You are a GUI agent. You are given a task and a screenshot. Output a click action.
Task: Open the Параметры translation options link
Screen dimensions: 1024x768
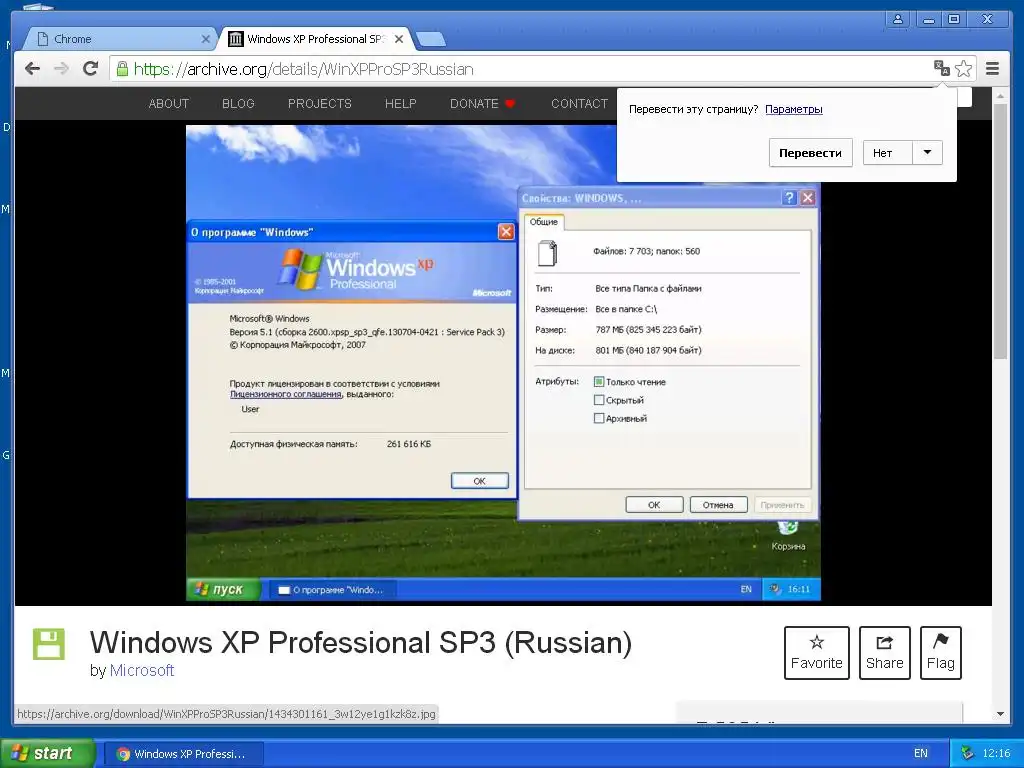pos(793,109)
